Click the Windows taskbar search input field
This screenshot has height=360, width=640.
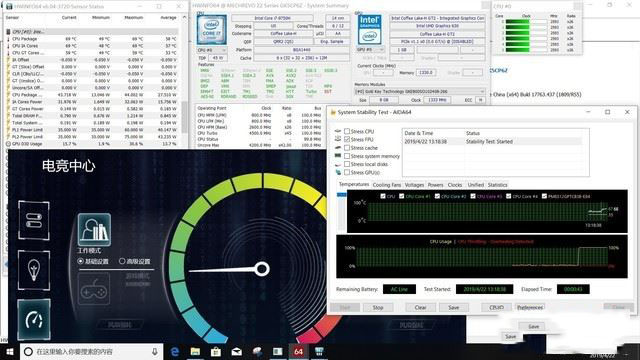pos(92,351)
